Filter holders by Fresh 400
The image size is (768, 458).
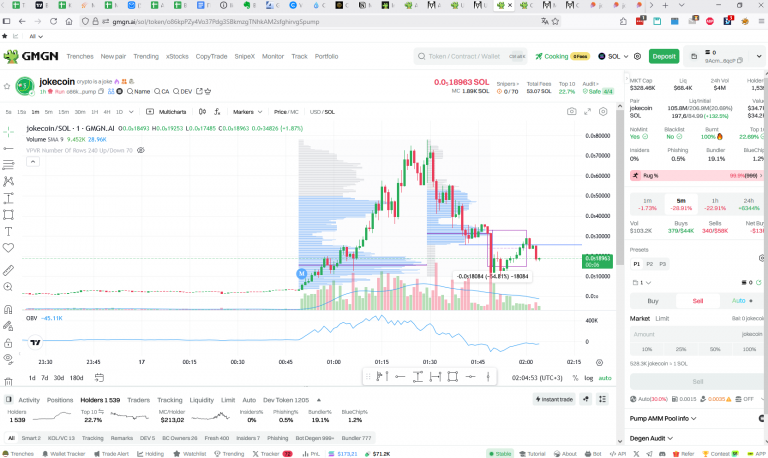[x=216, y=438]
